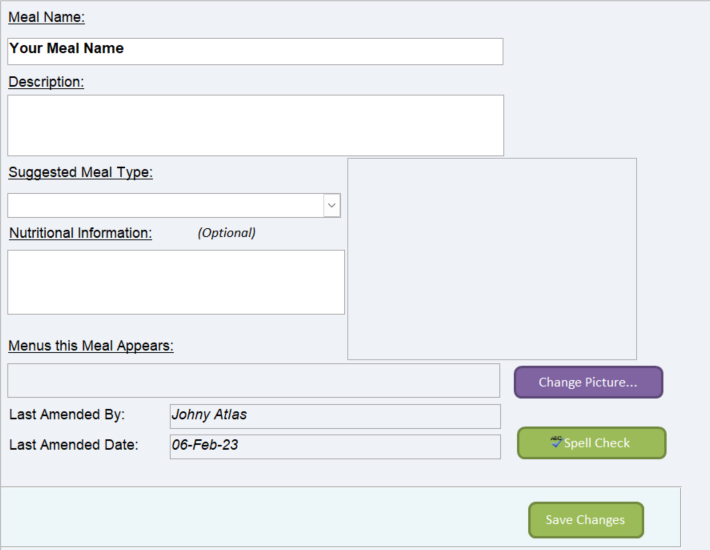This screenshot has height=550, width=710.
Task: Click the Suggested Meal Type combo box field
Action: [174, 206]
